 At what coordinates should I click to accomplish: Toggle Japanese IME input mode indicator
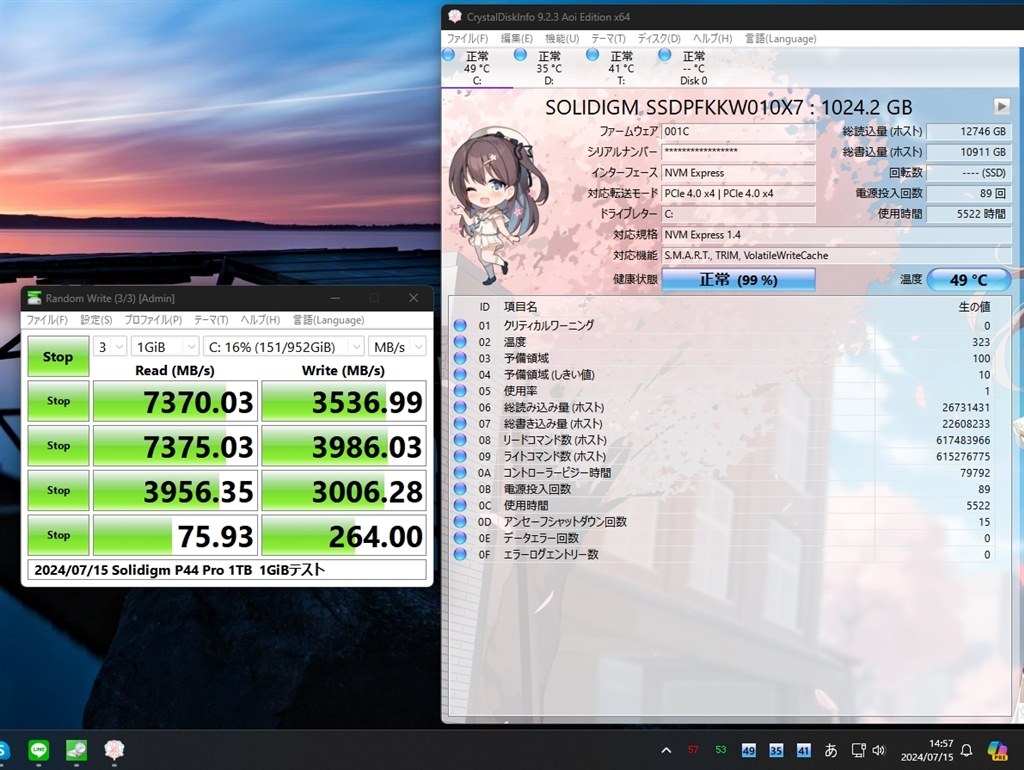click(x=831, y=750)
